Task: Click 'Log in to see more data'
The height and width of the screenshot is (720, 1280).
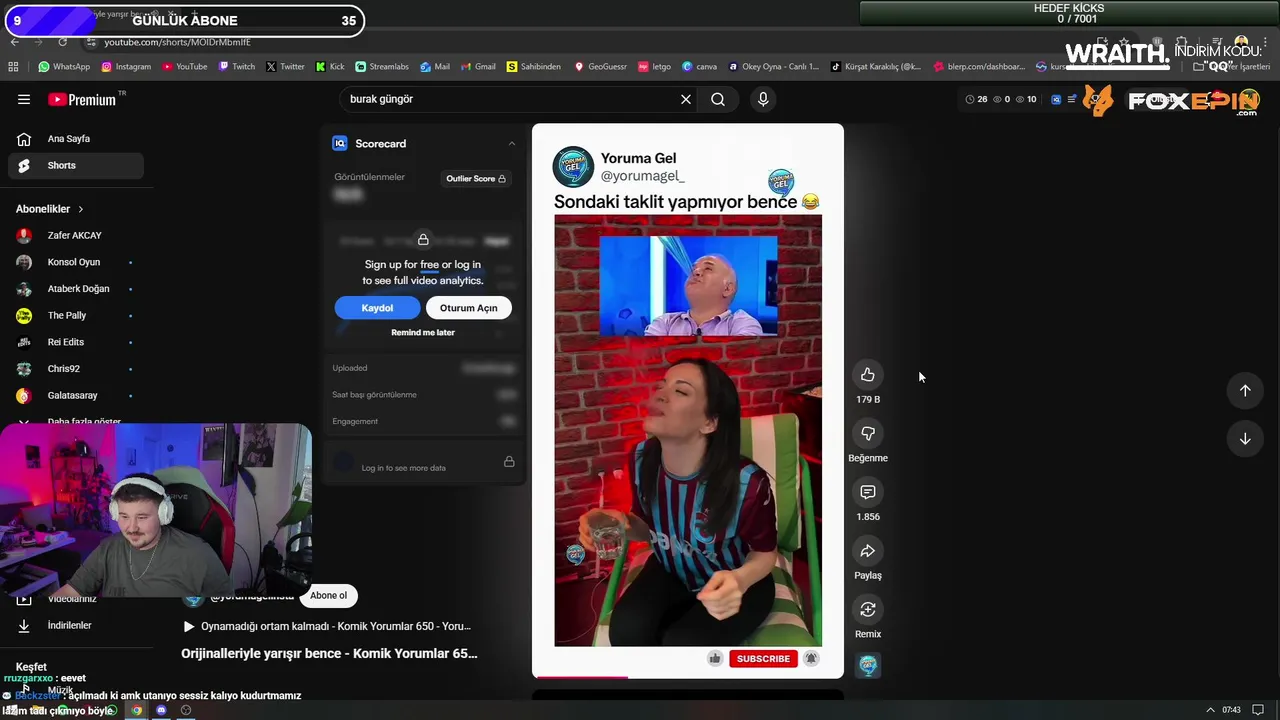Action: (404, 468)
